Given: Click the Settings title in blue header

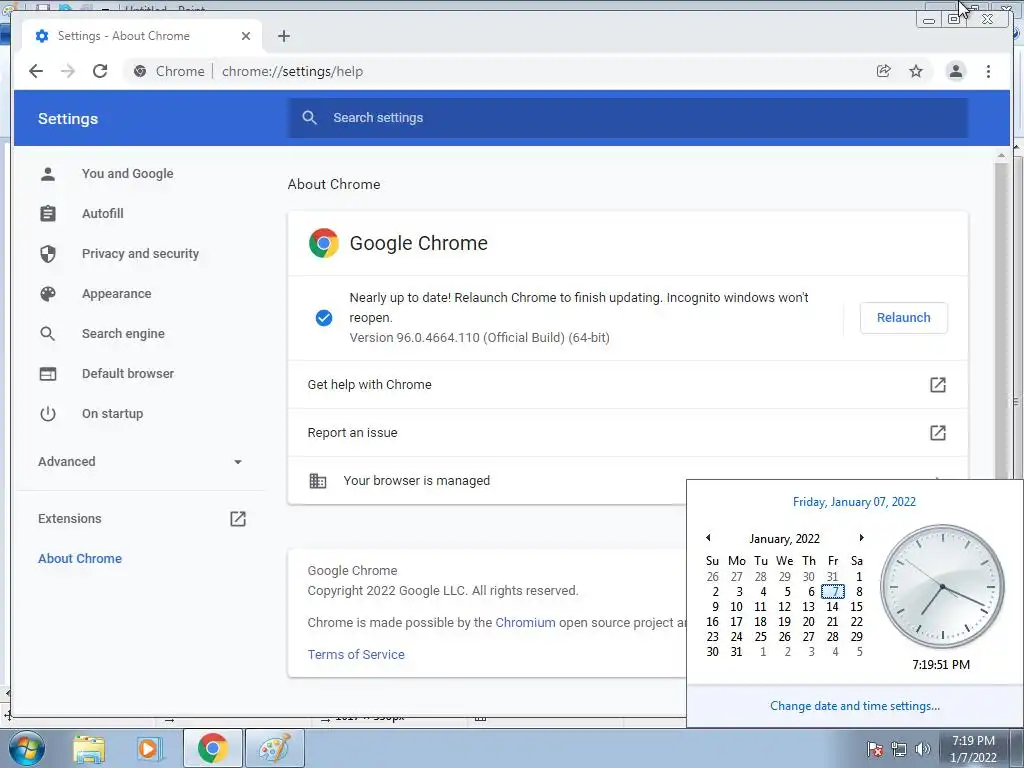Looking at the screenshot, I should click(x=68, y=119).
